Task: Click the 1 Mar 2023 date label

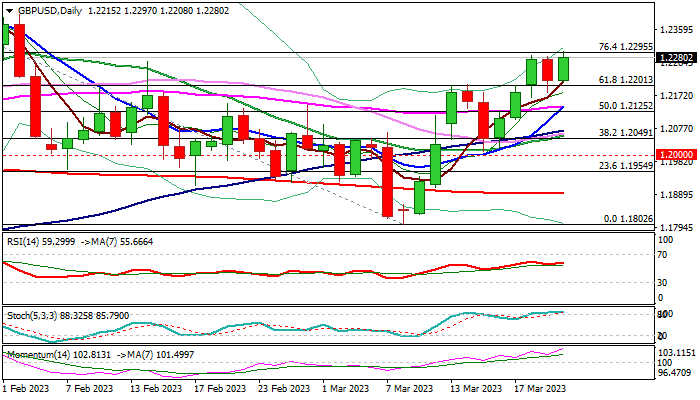Action: click(x=347, y=388)
